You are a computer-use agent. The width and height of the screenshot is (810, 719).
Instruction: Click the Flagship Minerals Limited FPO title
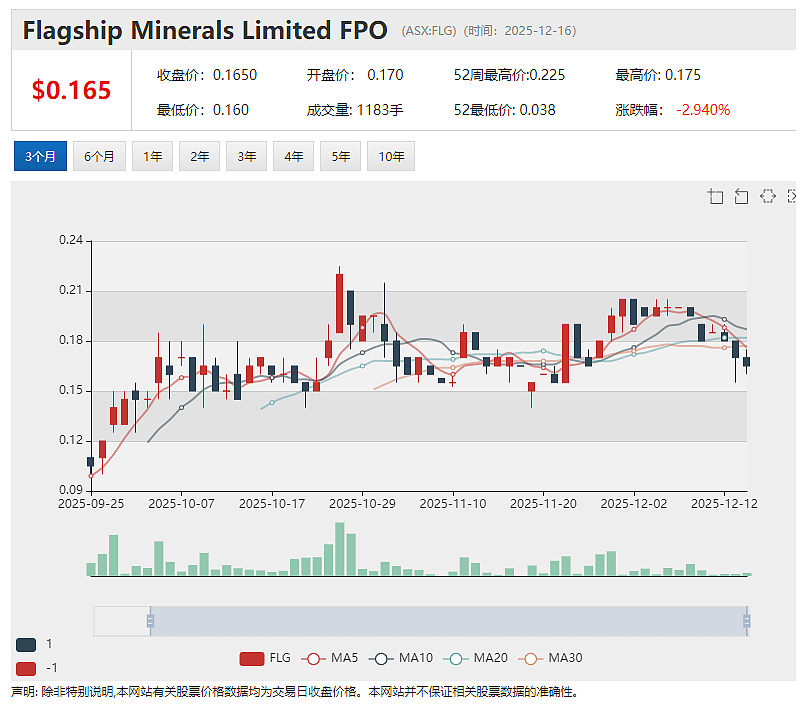pyautogui.click(x=205, y=30)
